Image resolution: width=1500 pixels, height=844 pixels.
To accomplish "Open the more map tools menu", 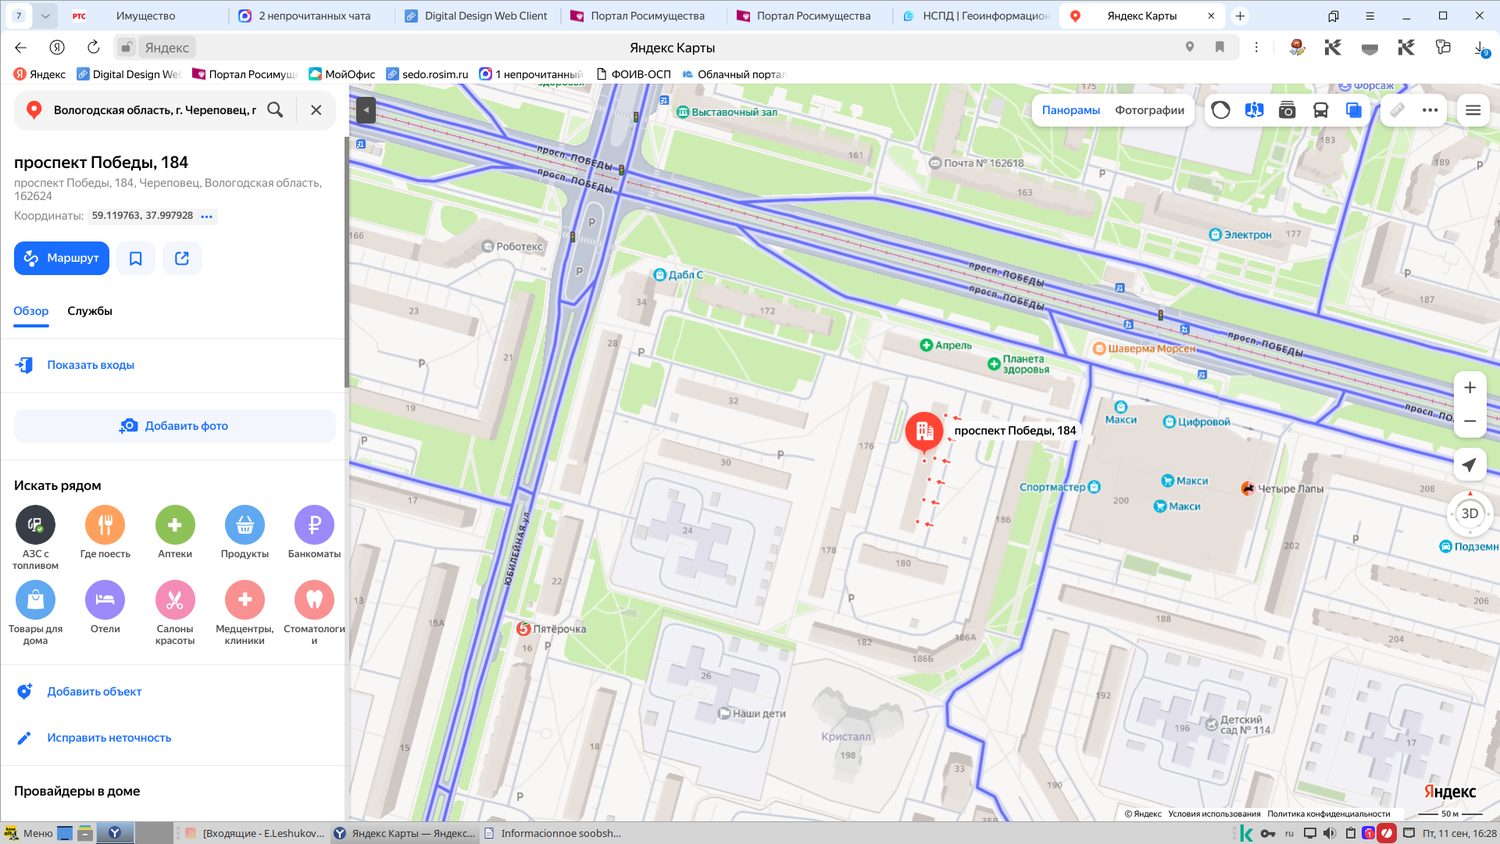I will point(1430,110).
